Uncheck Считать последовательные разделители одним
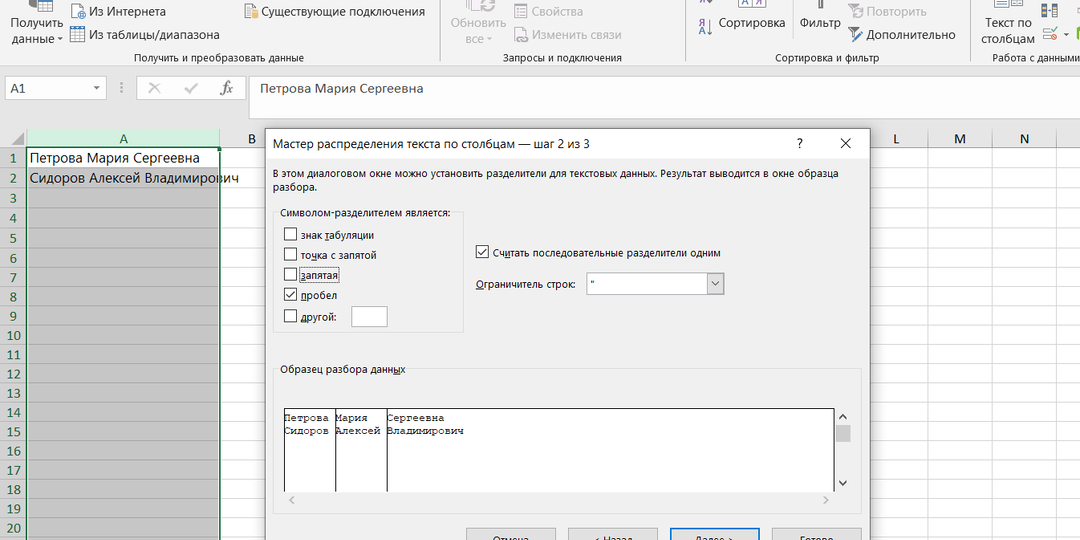 [482, 252]
